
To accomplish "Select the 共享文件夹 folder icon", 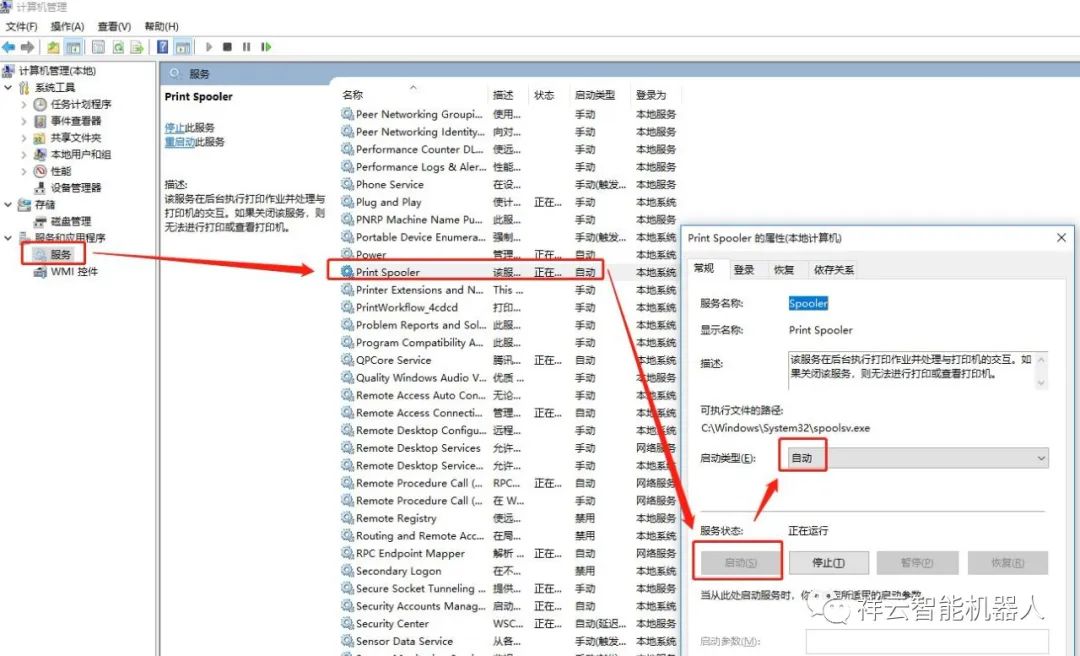I will pyautogui.click(x=40, y=138).
